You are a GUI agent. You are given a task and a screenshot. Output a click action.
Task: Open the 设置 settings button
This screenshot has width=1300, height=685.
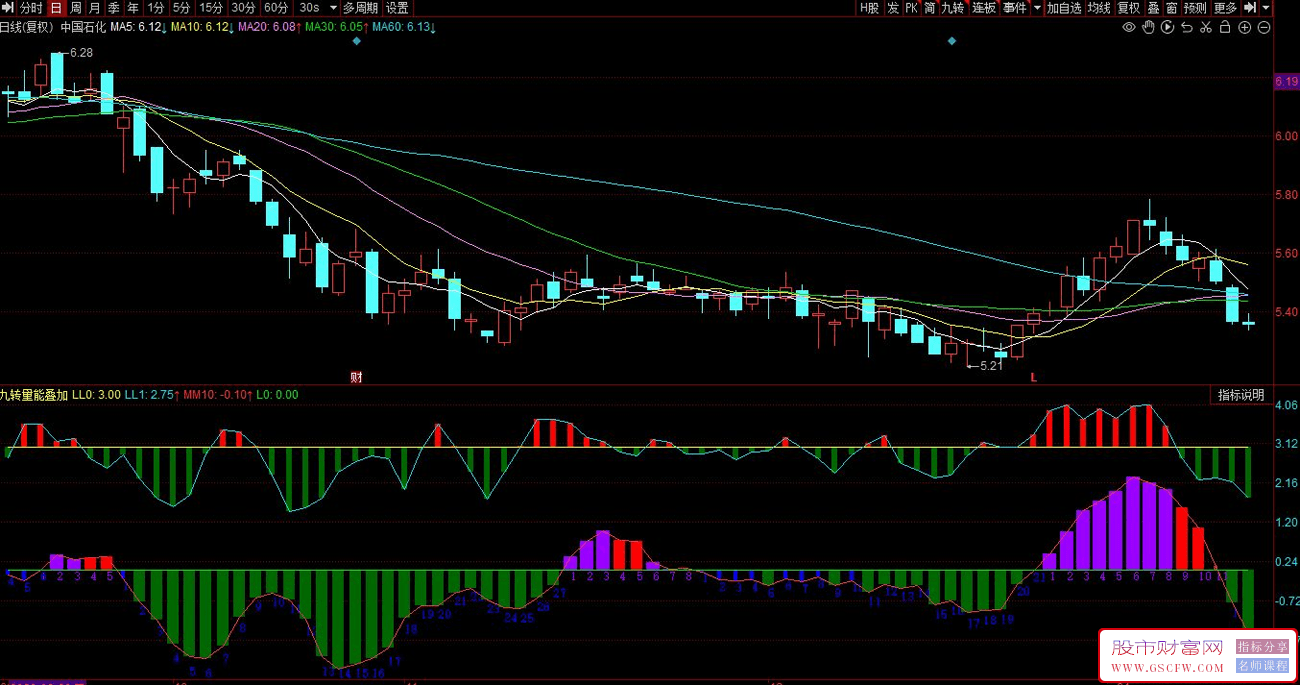pos(397,7)
